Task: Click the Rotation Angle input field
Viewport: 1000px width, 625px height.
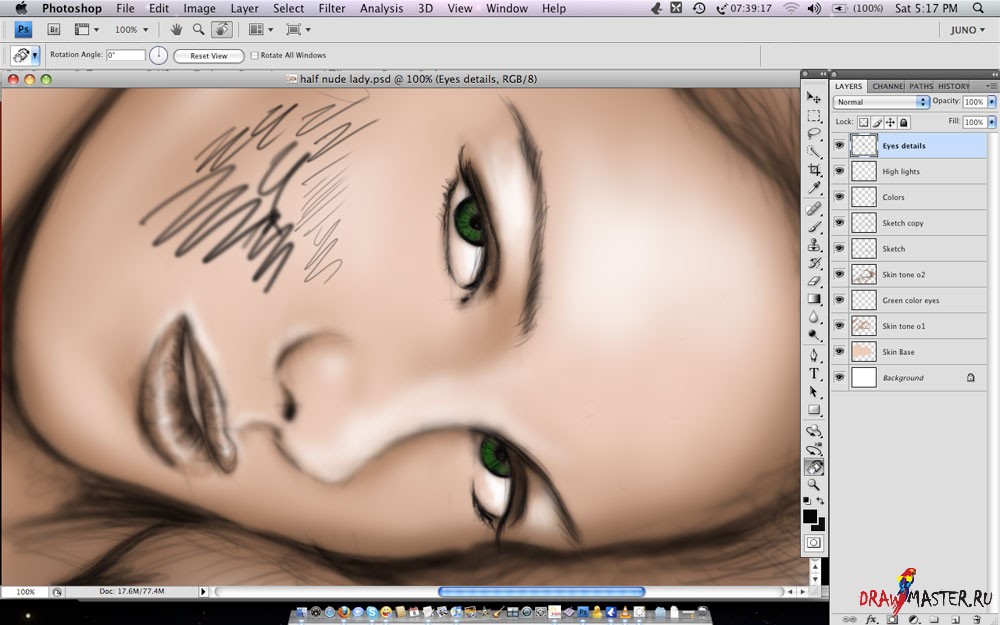Action: pos(126,55)
